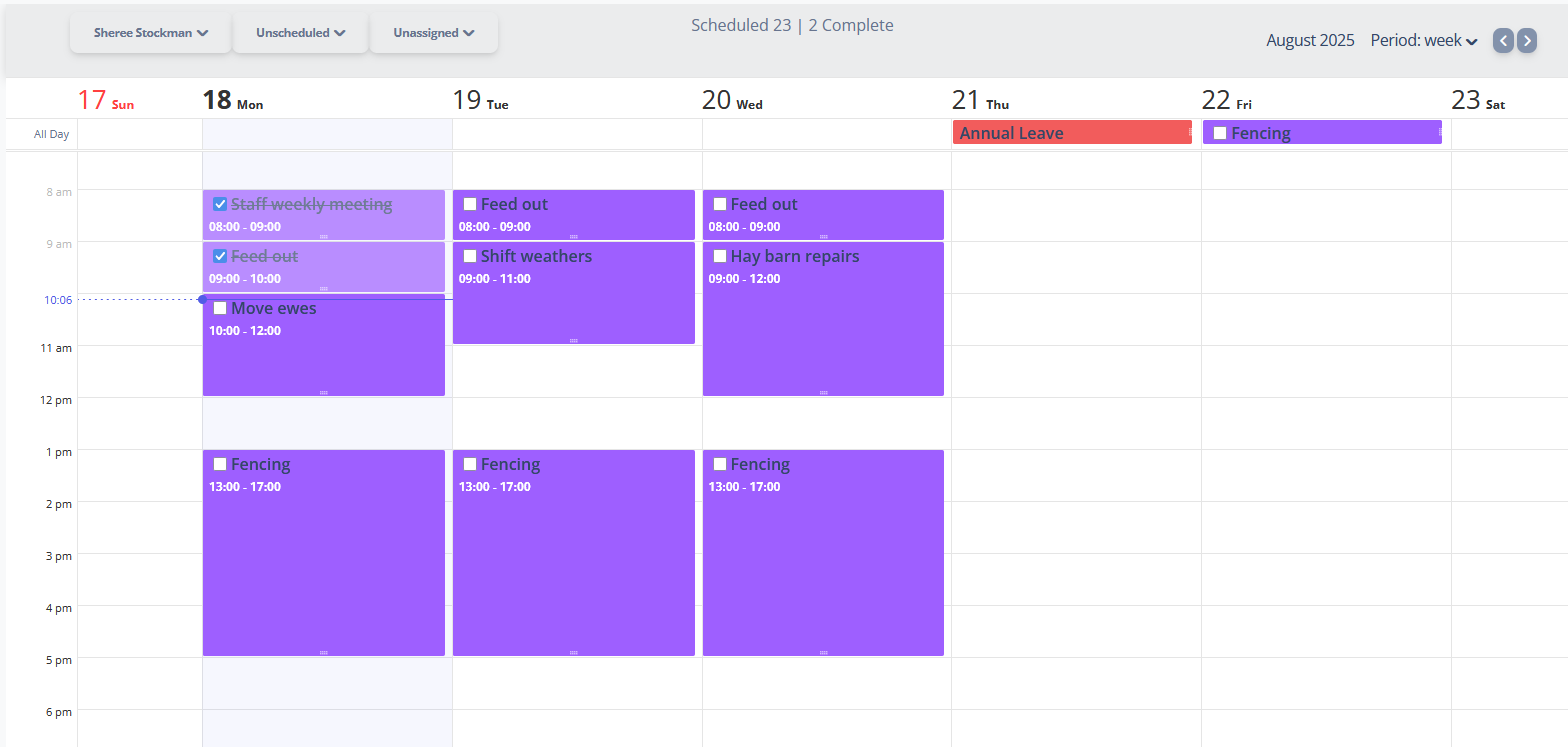Click resize handle on Hay barn repairs
This screenshot has height=747, width=1568.
[x=823, y=392]
